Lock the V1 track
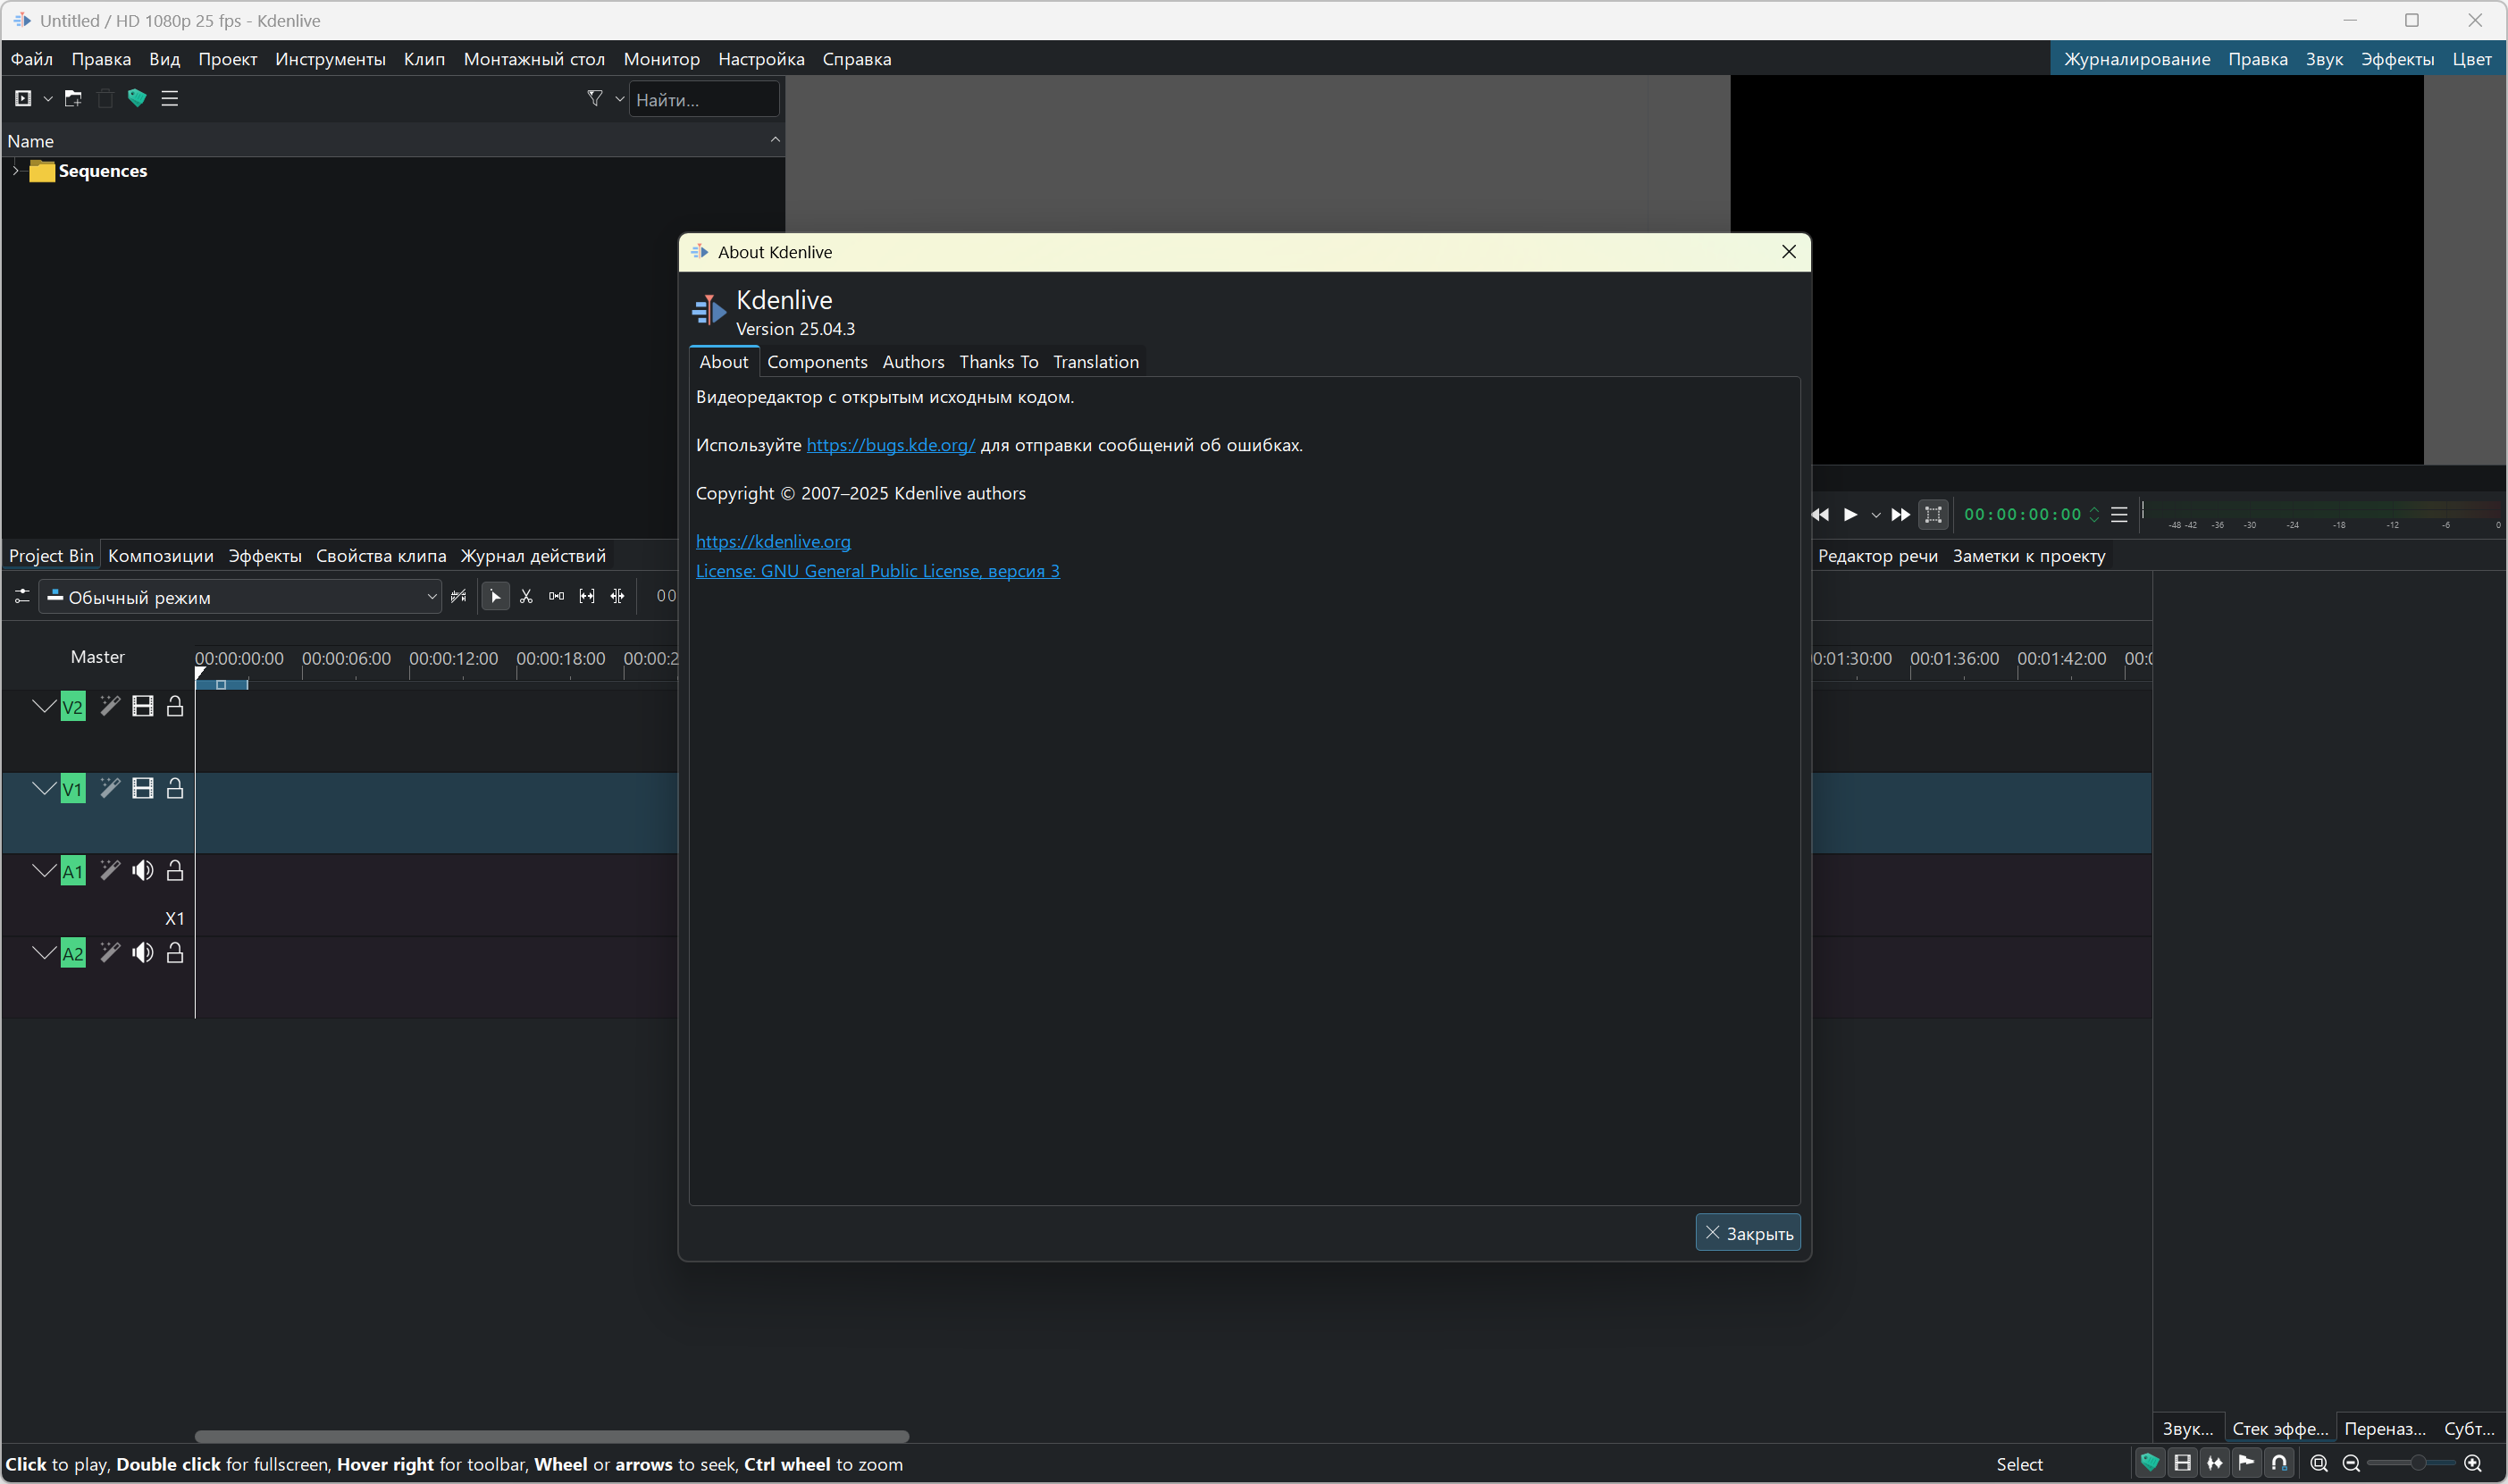The height and width of the screenshot is (1484, 2508). coord(175,789)
